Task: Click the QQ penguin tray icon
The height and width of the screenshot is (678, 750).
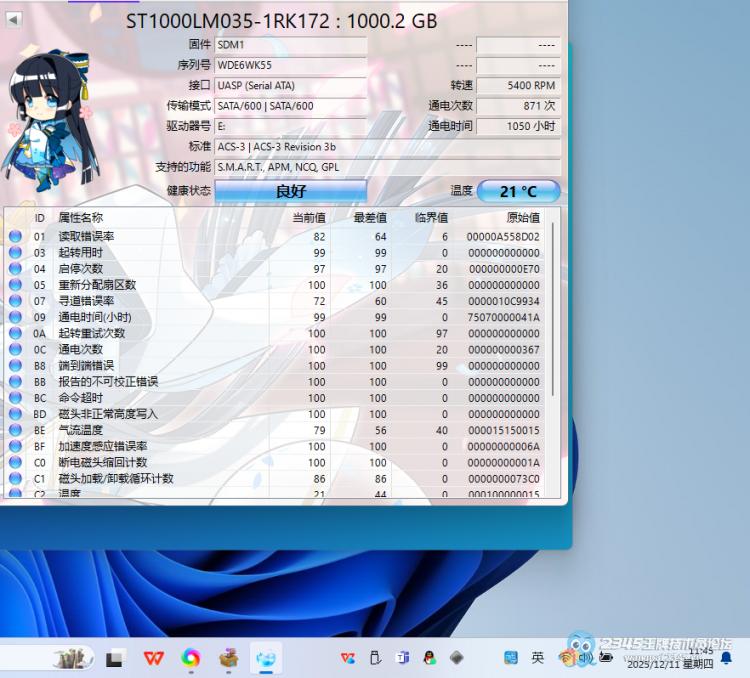Action: tap(429, 657)
